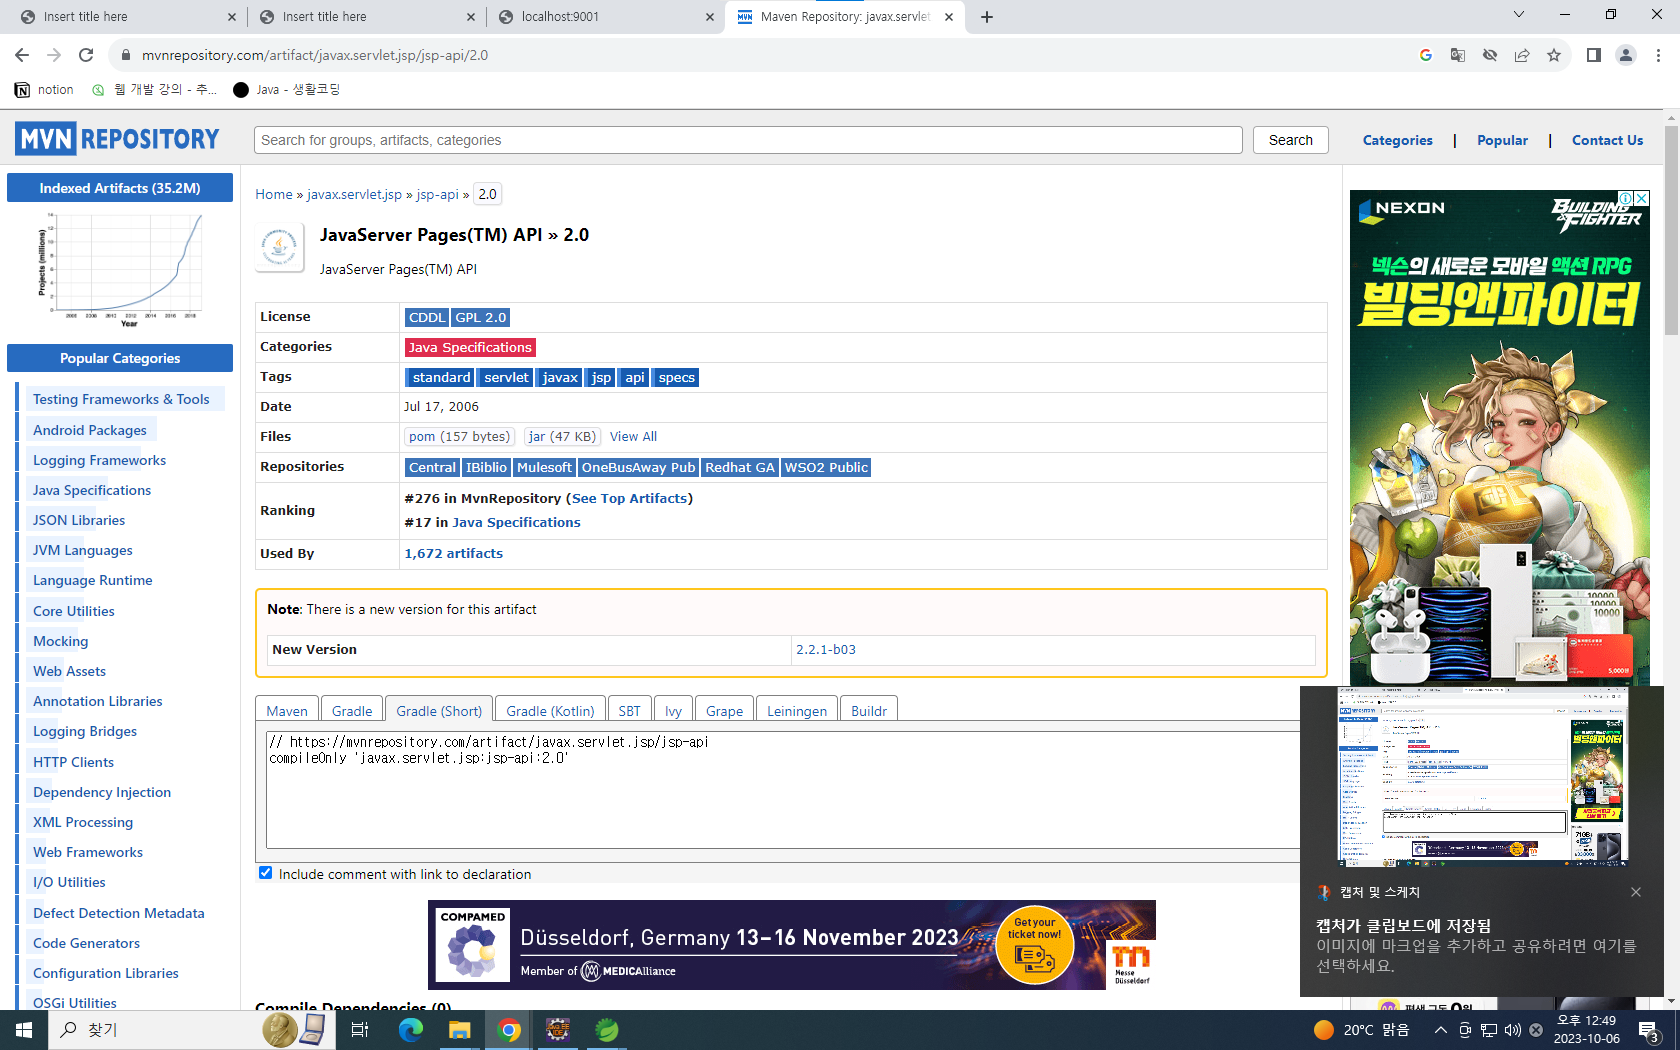This screenshot has height=1050, width=1680.
Task: Open the Popular header link
Action: click(1502, 140)
